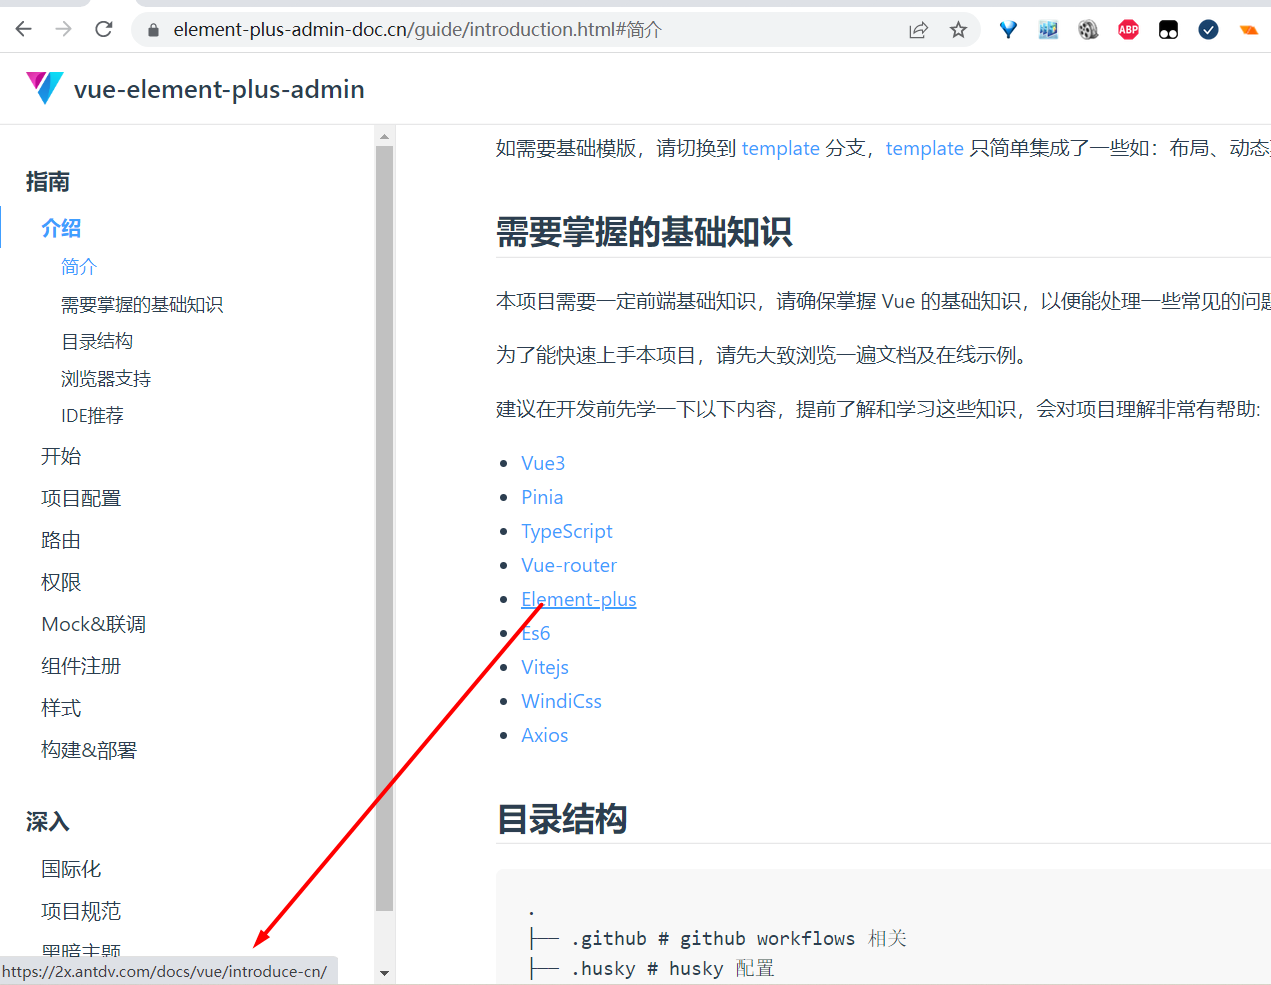The width and height of the screenshot is (1271, 985).
Task: Click the orange extension icon rightmost in toolbar
Action: click(x=1248, y=29)
